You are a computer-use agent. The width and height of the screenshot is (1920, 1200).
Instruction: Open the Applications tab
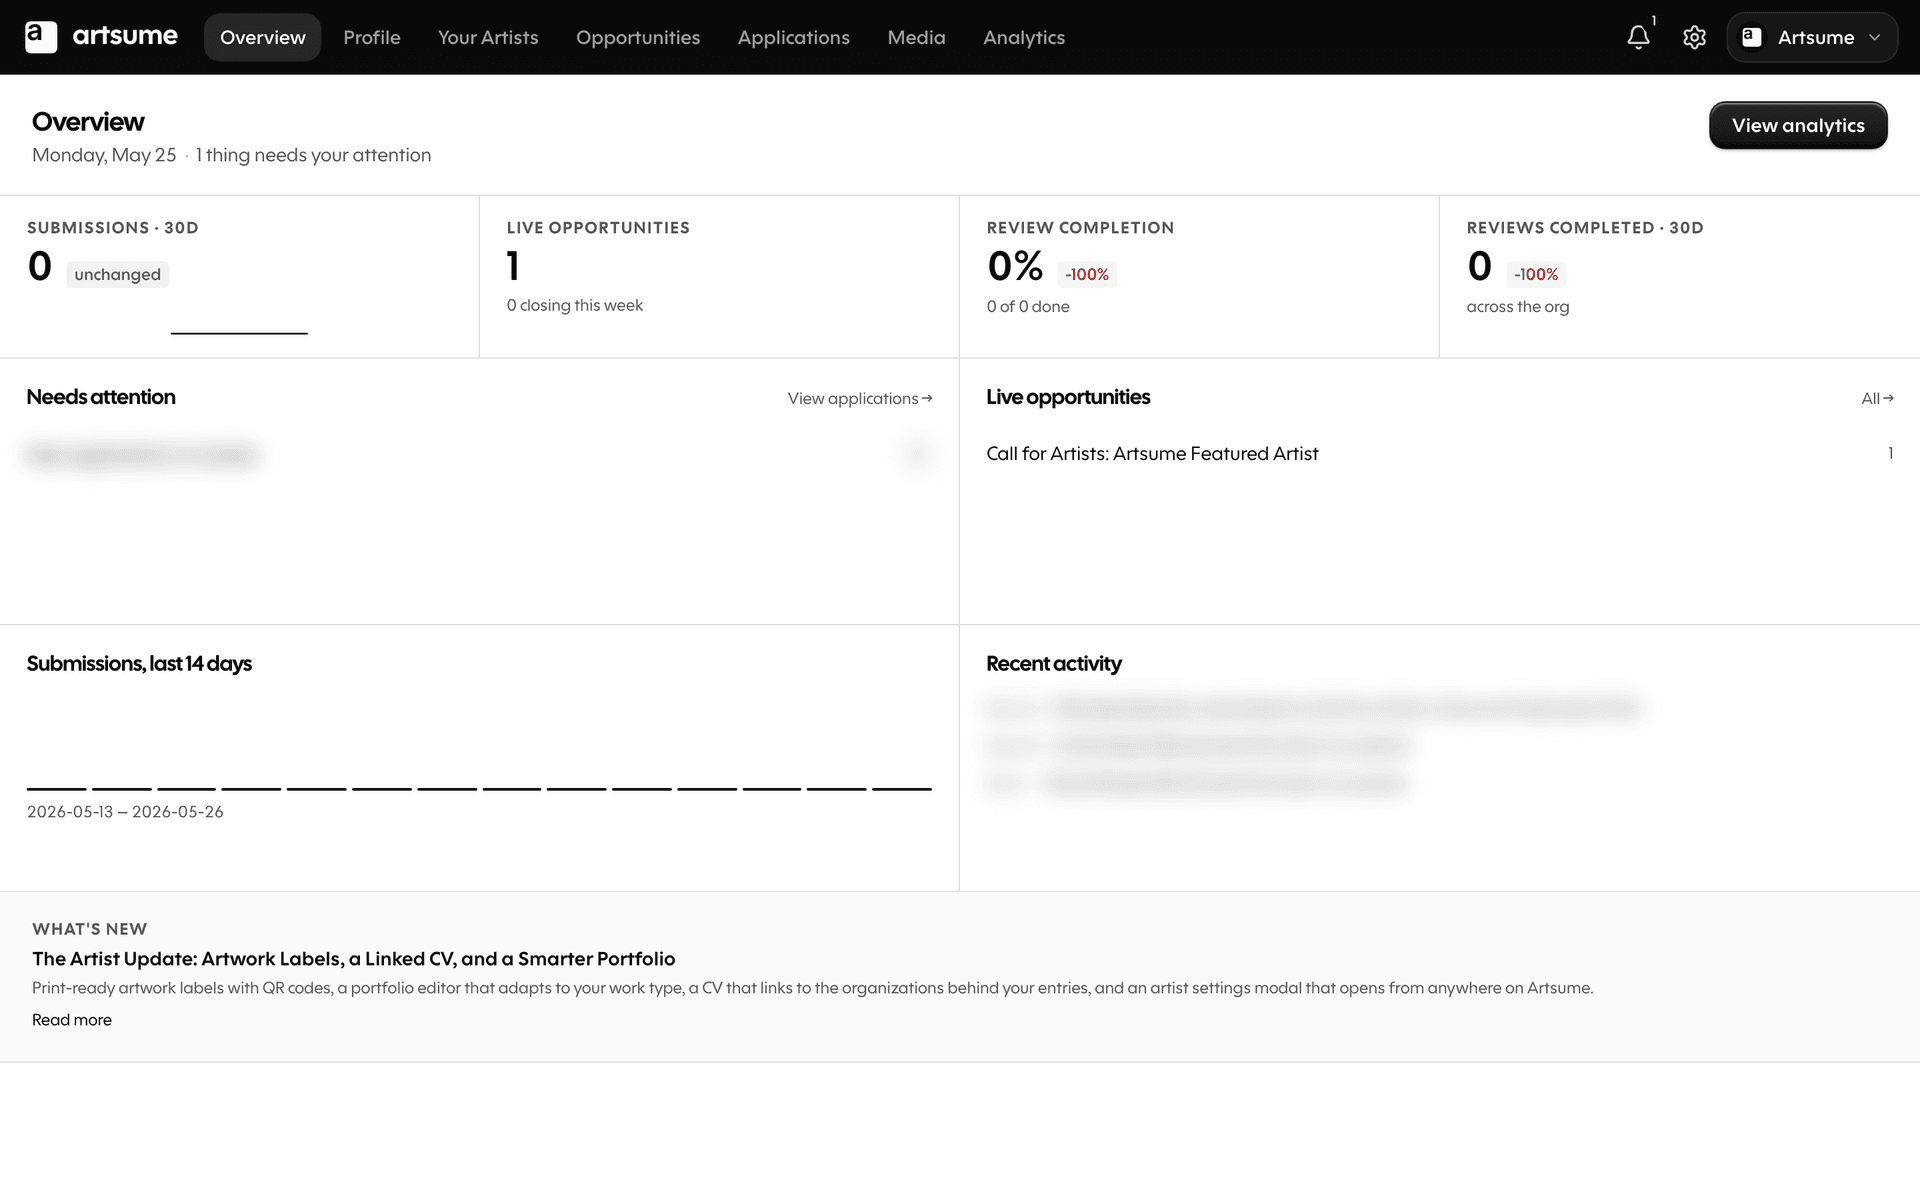tap(794, 37)
